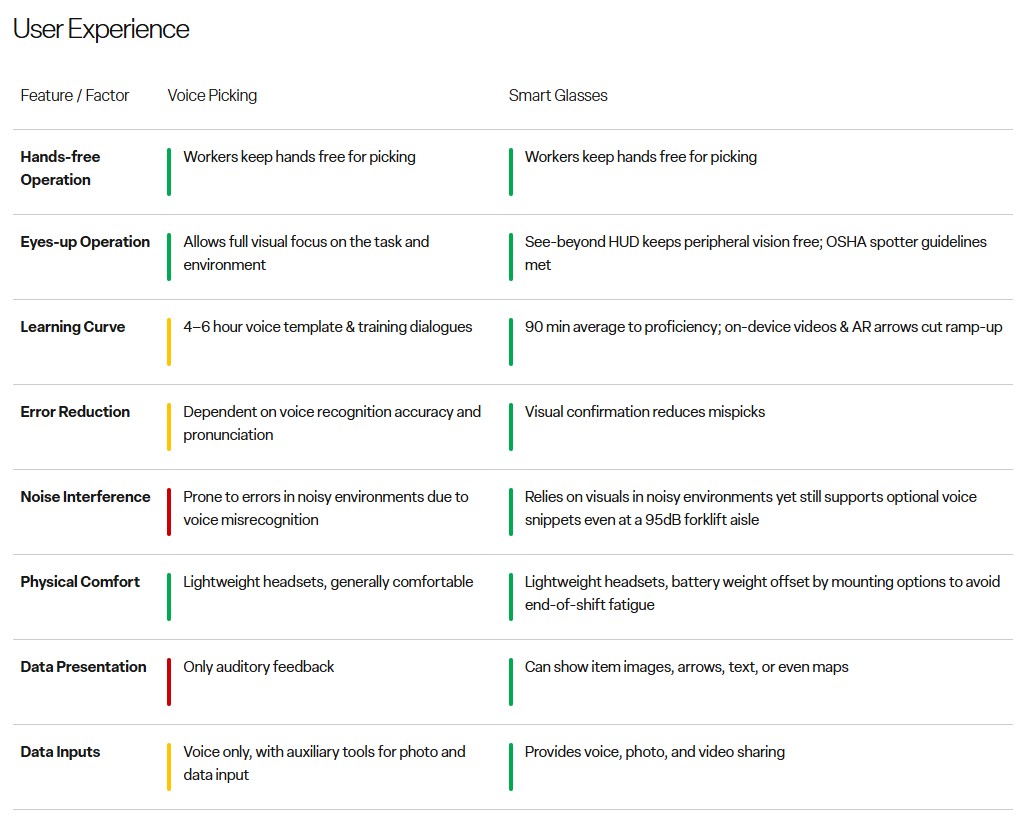Click green bar beside Visual confirmation reduces mispicks
Screen dimensions: 1036x825
[x=511, y=427]
